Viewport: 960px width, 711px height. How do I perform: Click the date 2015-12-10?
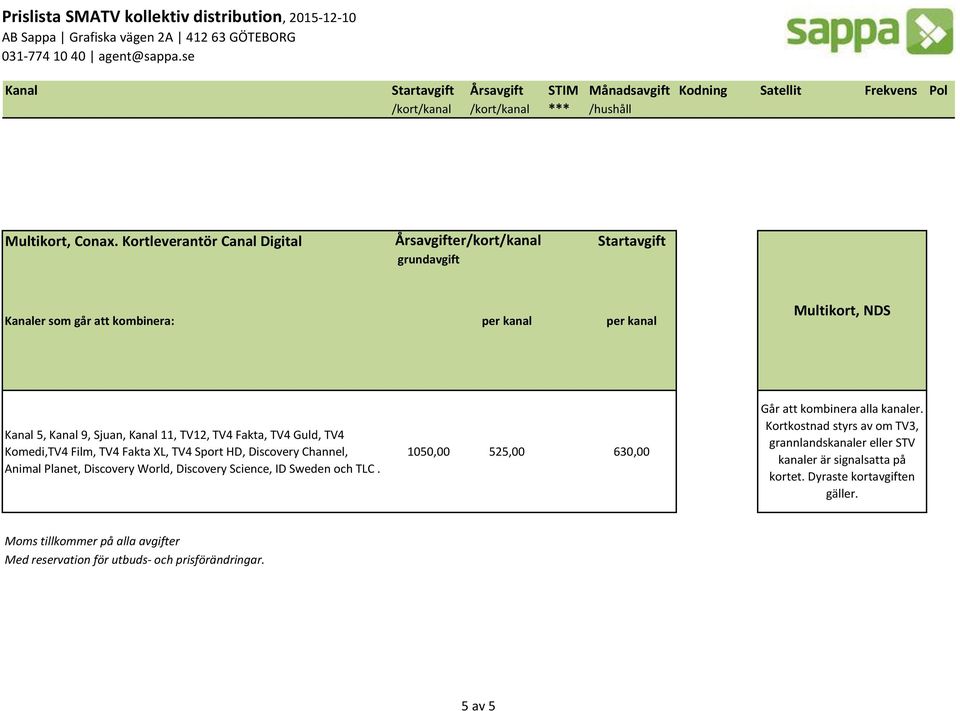click(323, 18)
